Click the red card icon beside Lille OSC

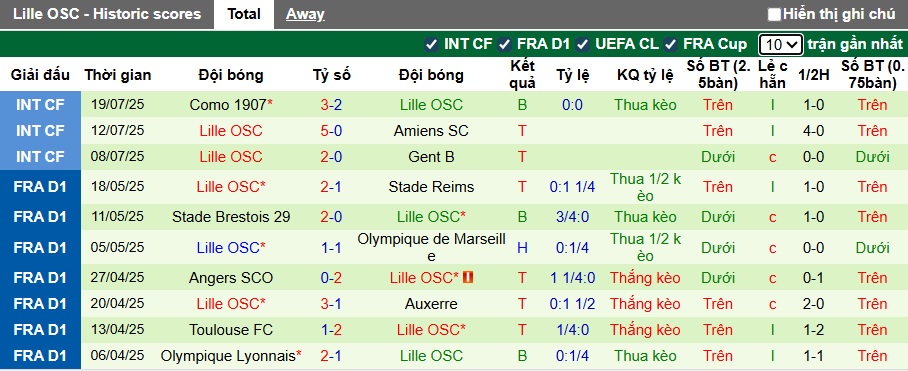468,277
